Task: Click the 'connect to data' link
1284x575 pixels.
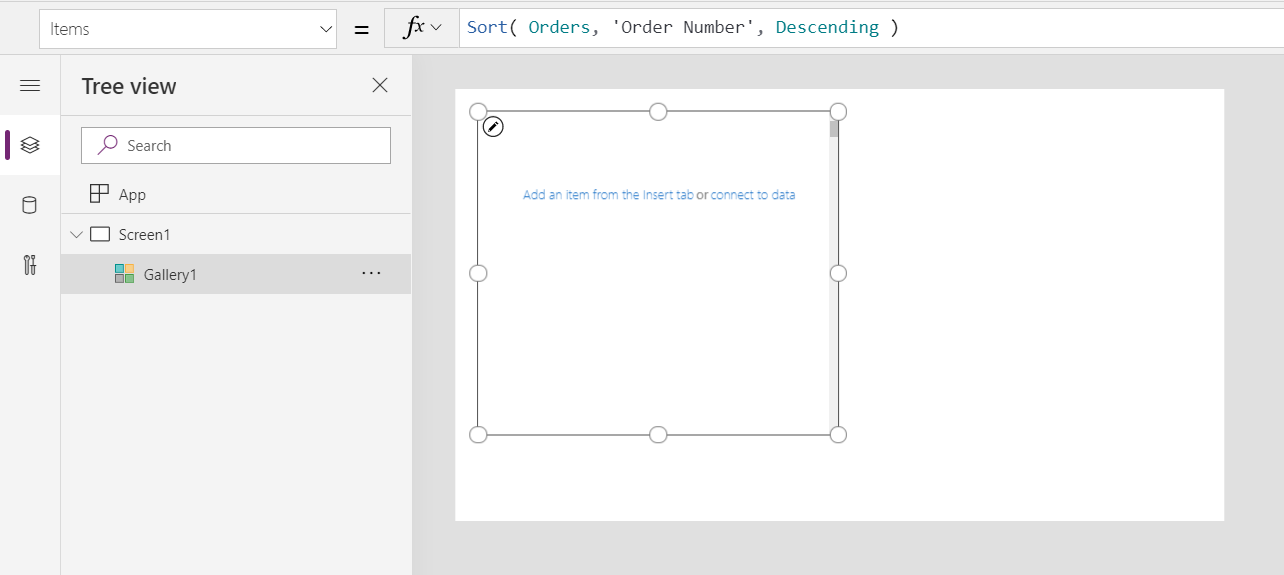Action: click(x=753, y=195)
